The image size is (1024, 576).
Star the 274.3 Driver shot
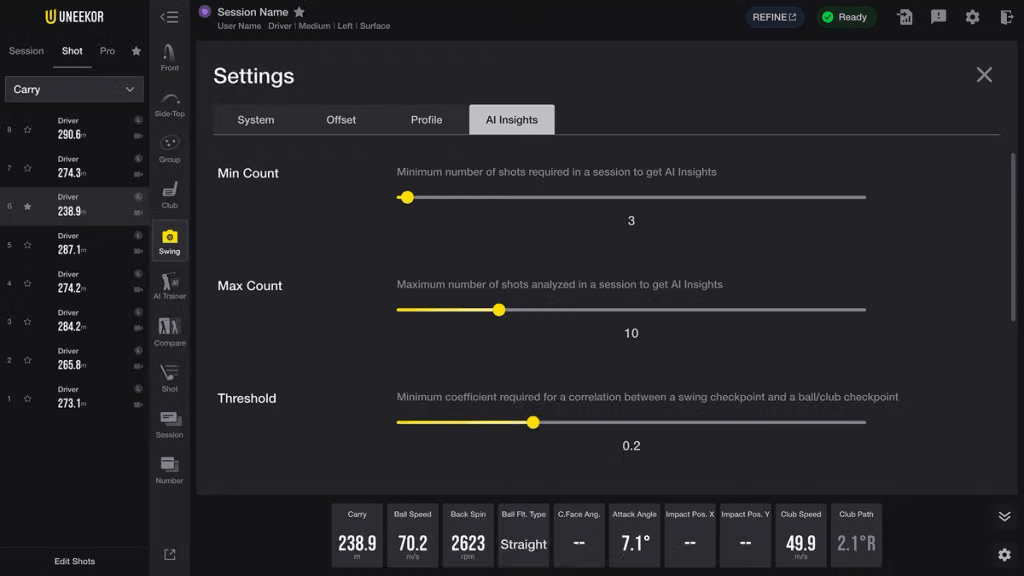point(27,168)
